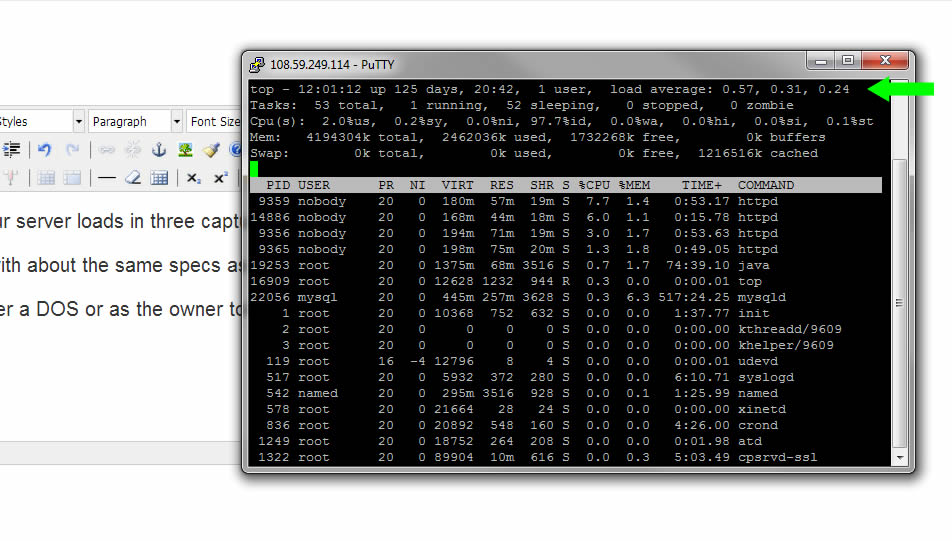952x541 pixels.
Task: Click the top command in row 16909
Action: pos(750,281)
